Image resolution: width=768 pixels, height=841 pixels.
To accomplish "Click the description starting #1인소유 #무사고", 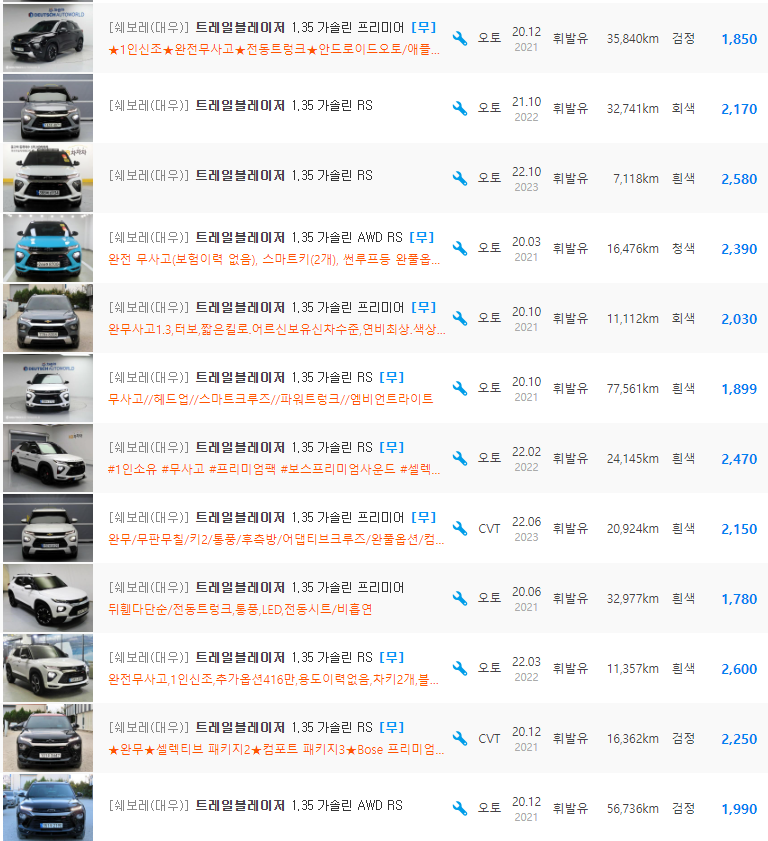I will [x=274, y=469].
